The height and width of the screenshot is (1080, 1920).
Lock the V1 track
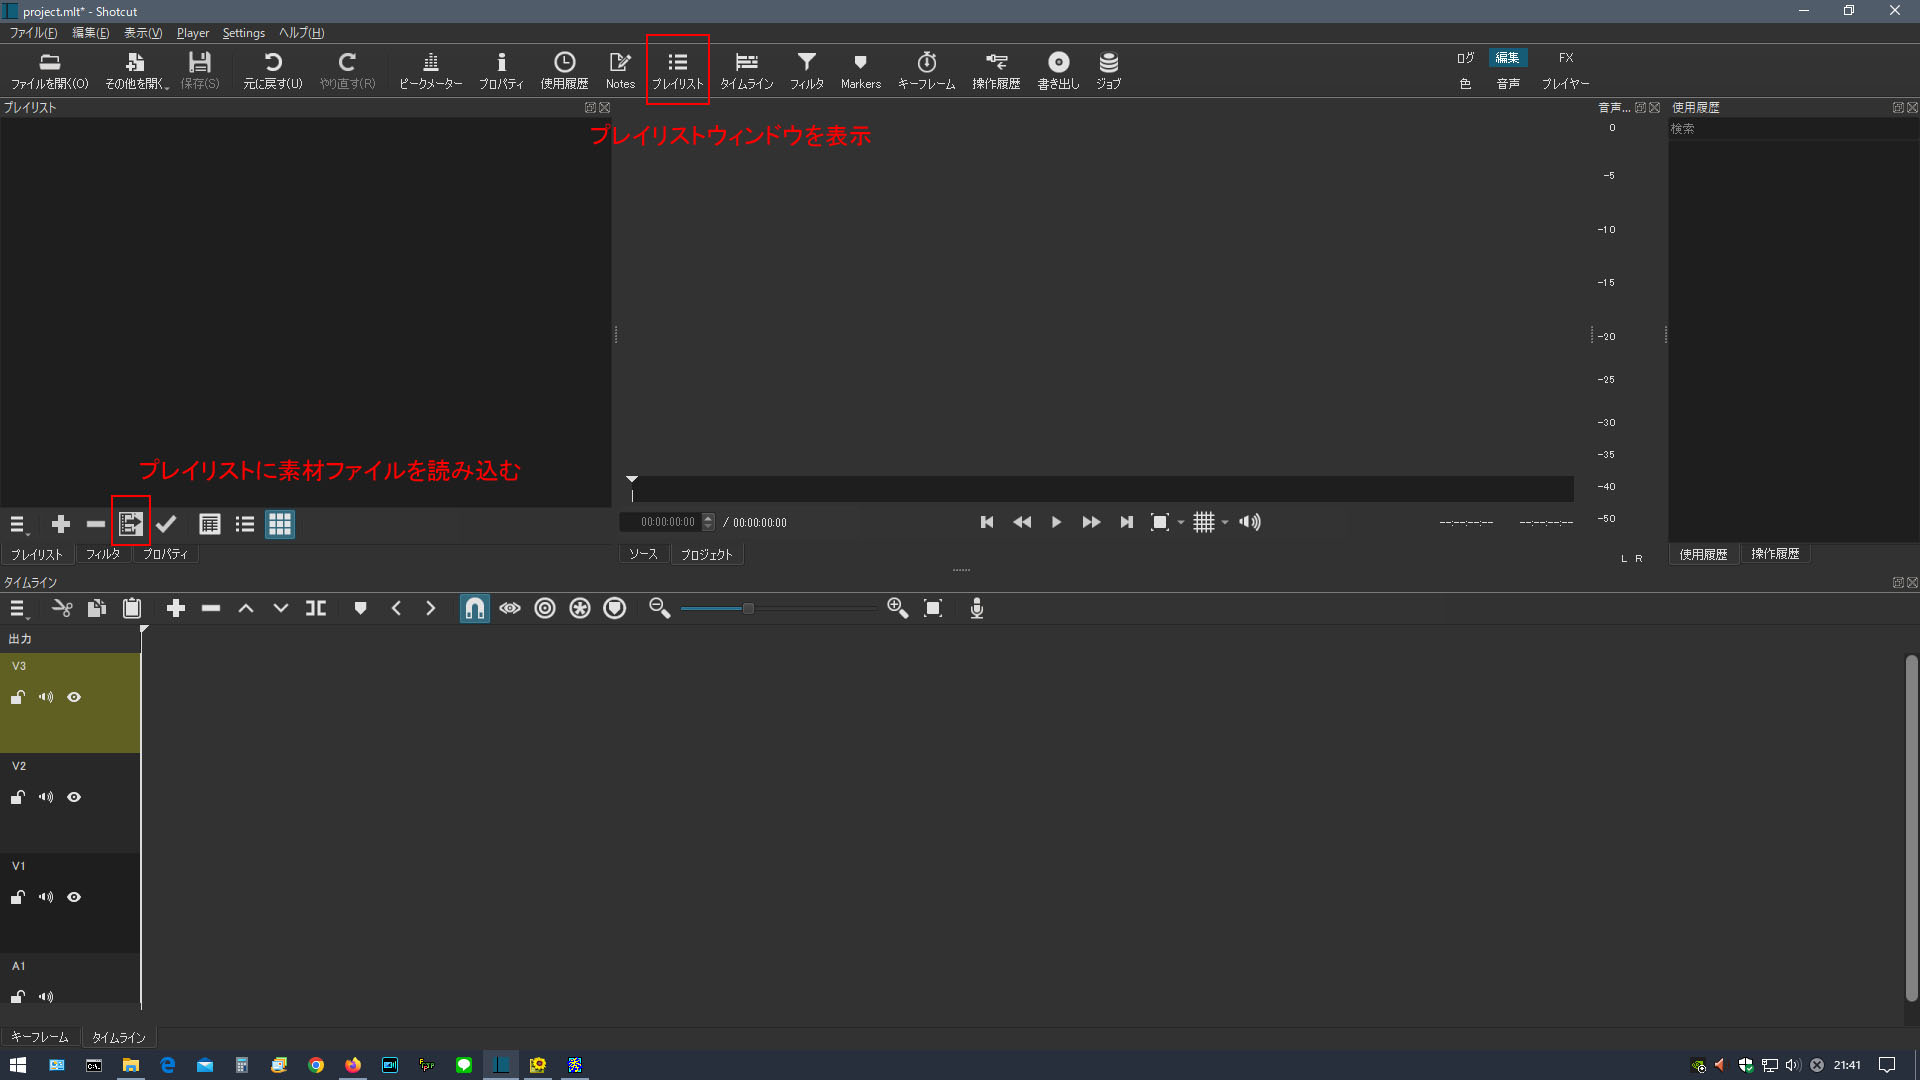18,897
